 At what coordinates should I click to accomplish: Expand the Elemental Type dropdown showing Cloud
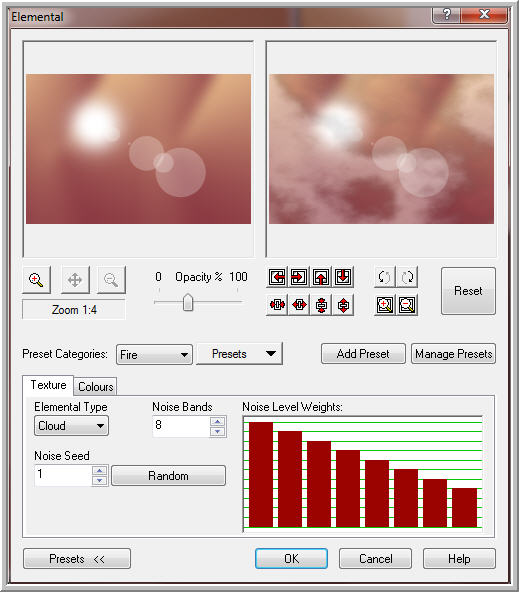pos(71,426)
